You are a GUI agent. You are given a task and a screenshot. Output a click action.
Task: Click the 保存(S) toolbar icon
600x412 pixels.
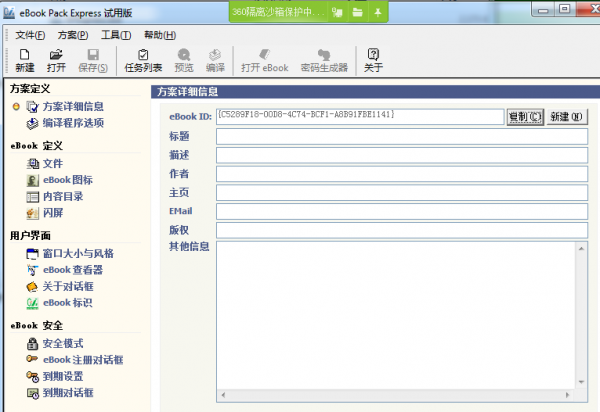[x=93, y=60]
